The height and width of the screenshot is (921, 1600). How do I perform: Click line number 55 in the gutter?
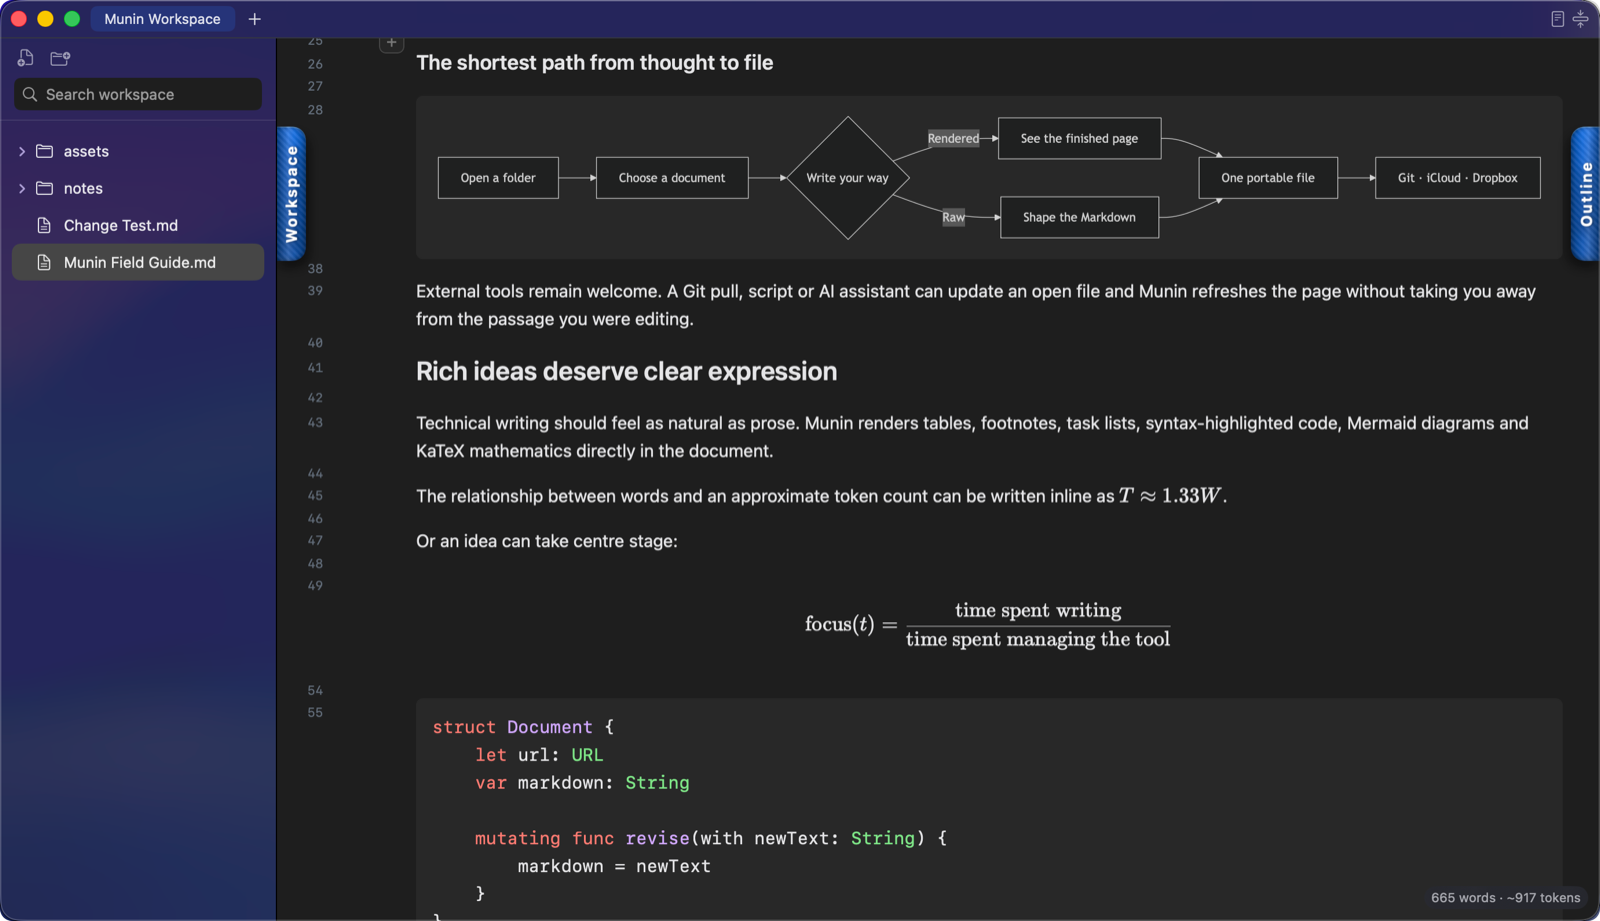(315, 713)
